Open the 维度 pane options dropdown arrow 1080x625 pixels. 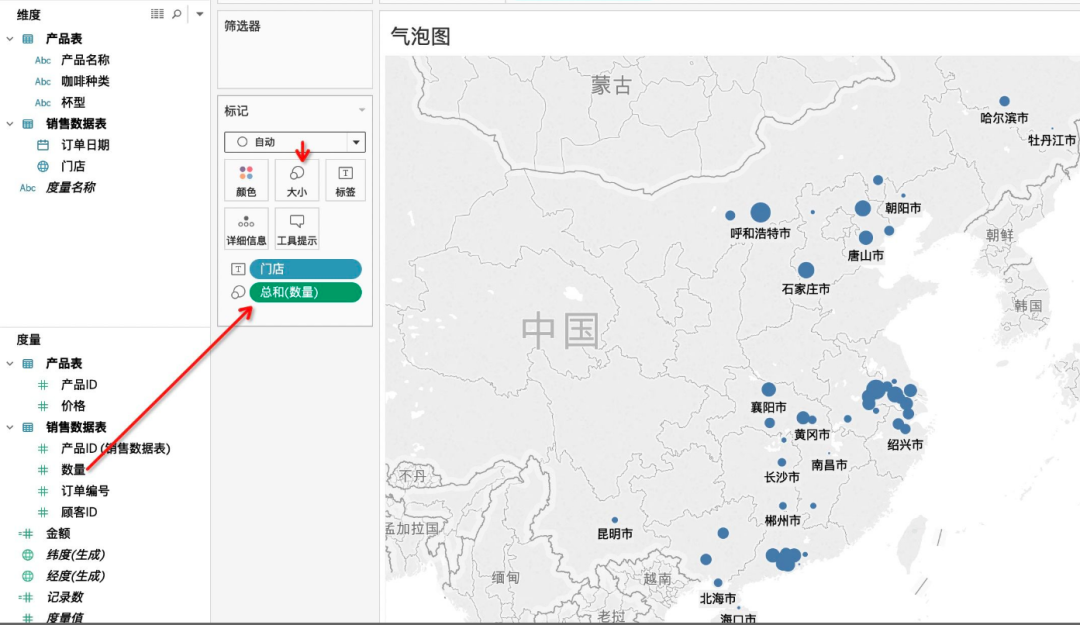(x=199, y=14)
